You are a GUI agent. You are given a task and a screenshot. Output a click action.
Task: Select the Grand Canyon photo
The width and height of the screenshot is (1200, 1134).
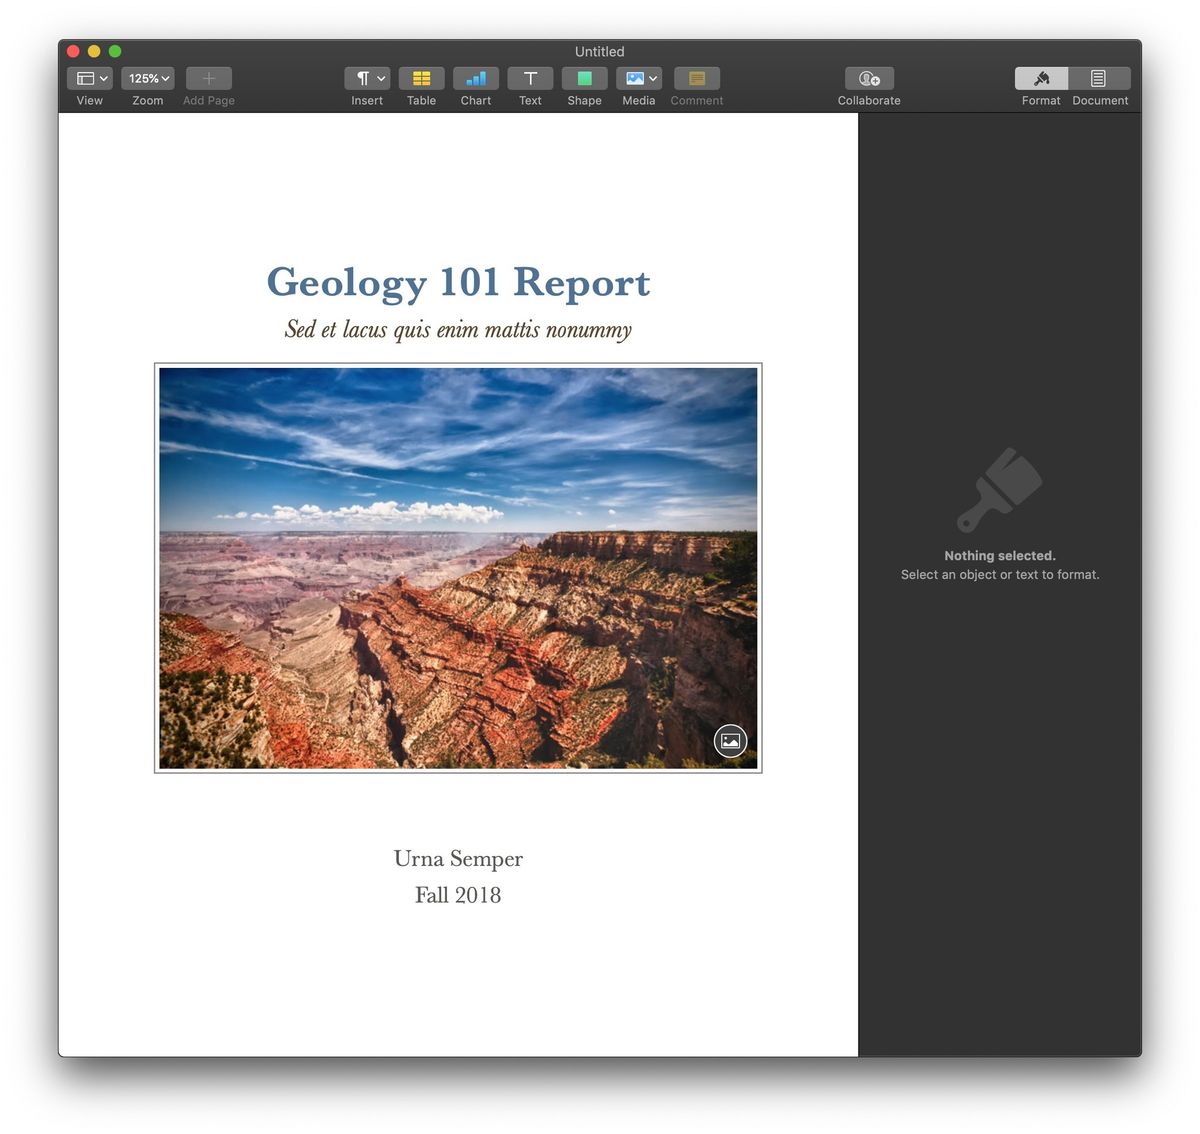(458, 568)
